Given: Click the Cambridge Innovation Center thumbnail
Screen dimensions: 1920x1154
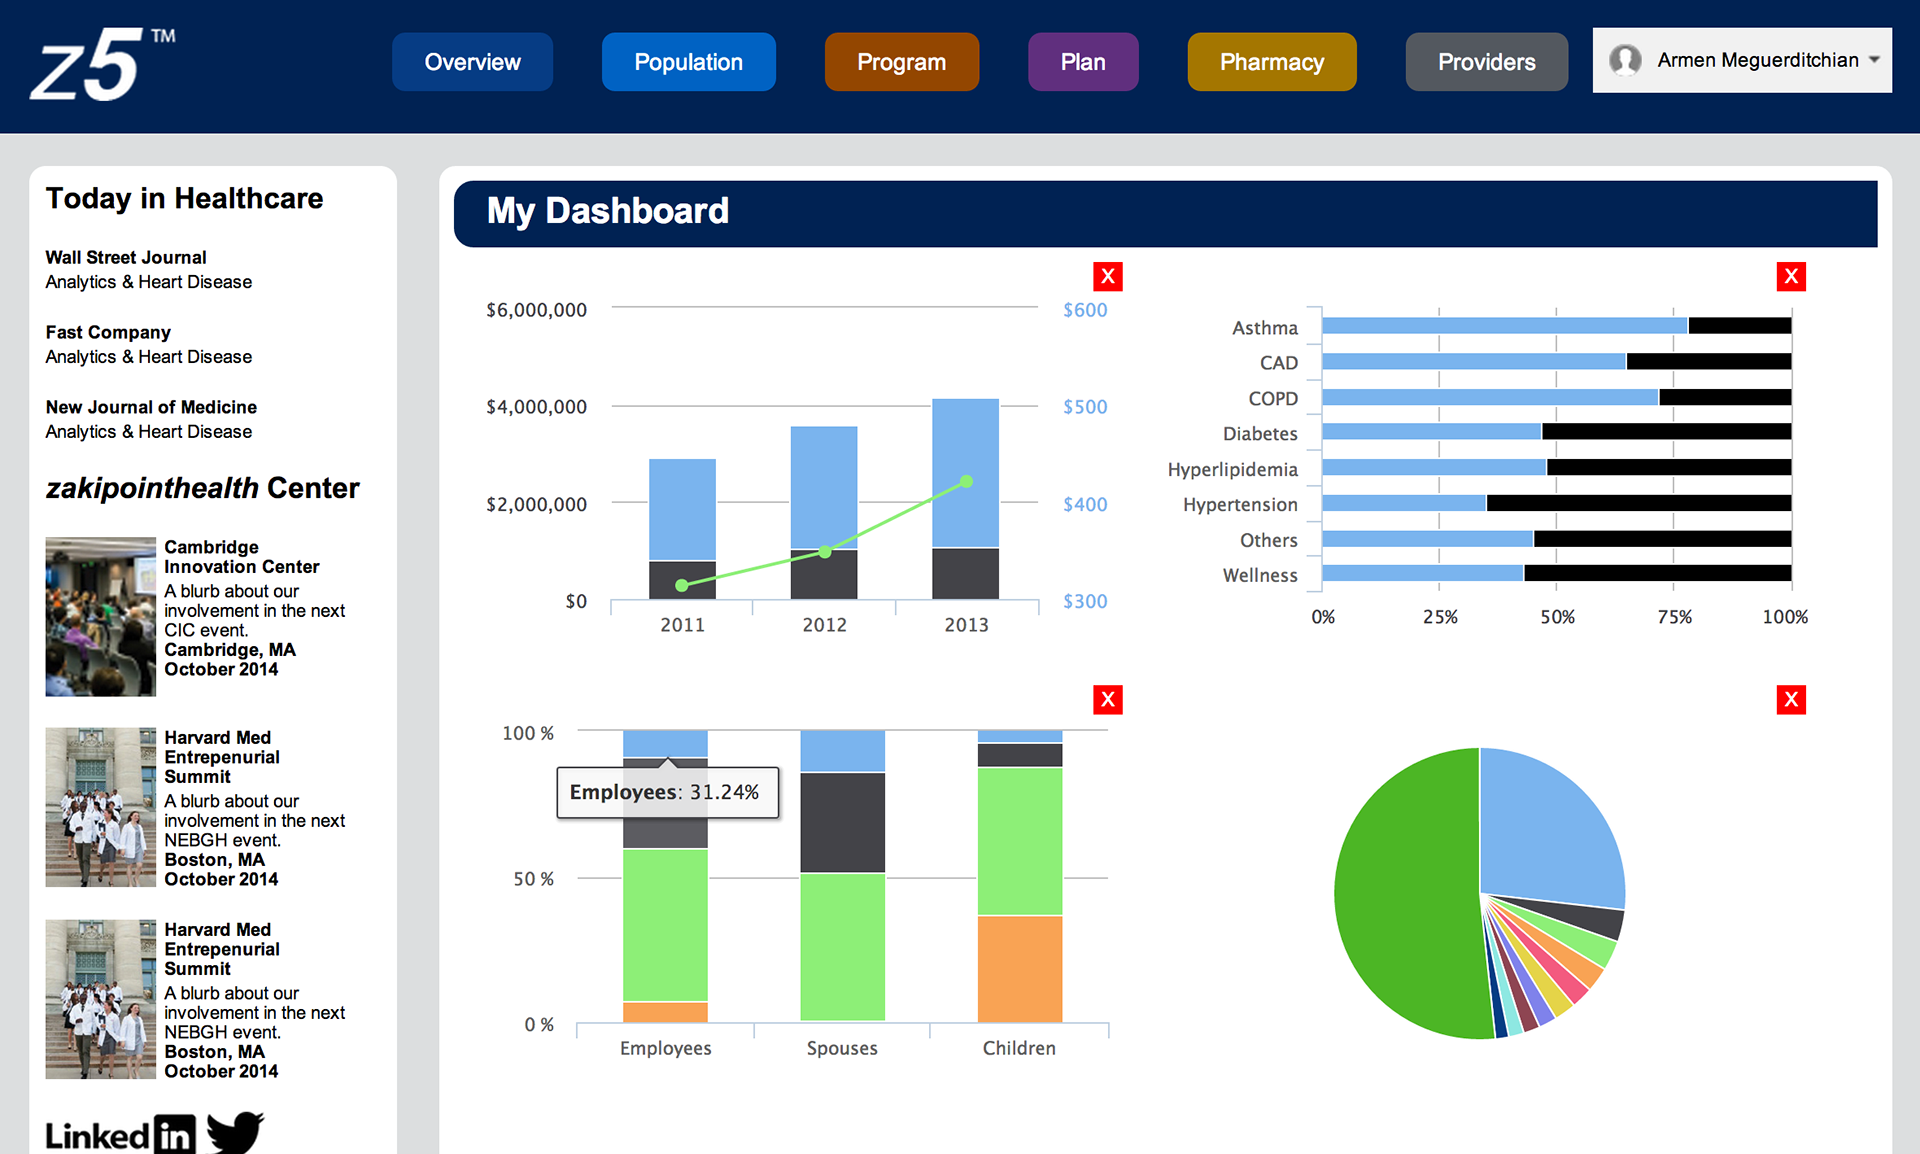Looking at the screenshot, I should (x=100, y=616).
